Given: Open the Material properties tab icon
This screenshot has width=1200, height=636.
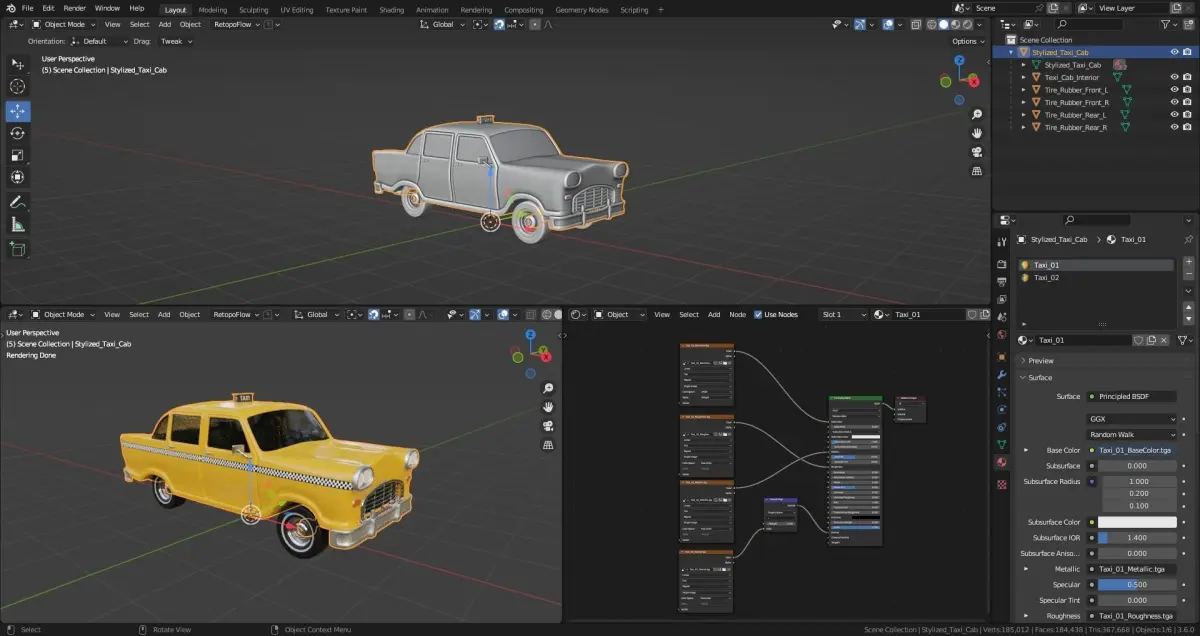Looking at the screenshot, I should click(x=1001, y=463).
